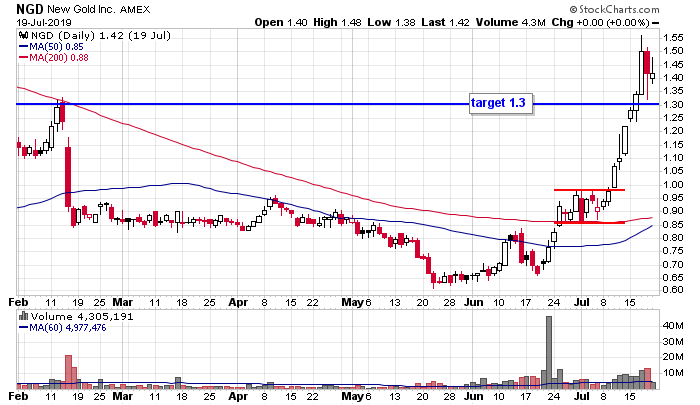Click the 10M volume axis label
This screenshot has height=405, width=700.
point(673,373)
